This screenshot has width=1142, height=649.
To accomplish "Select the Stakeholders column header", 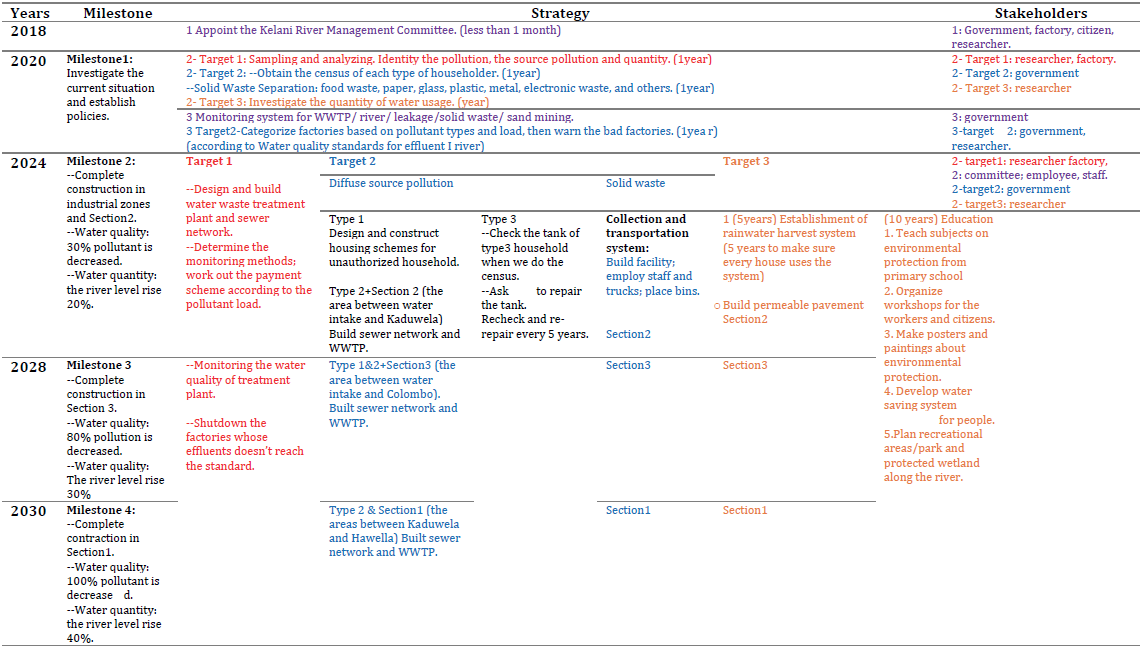I will (1040, 13).
